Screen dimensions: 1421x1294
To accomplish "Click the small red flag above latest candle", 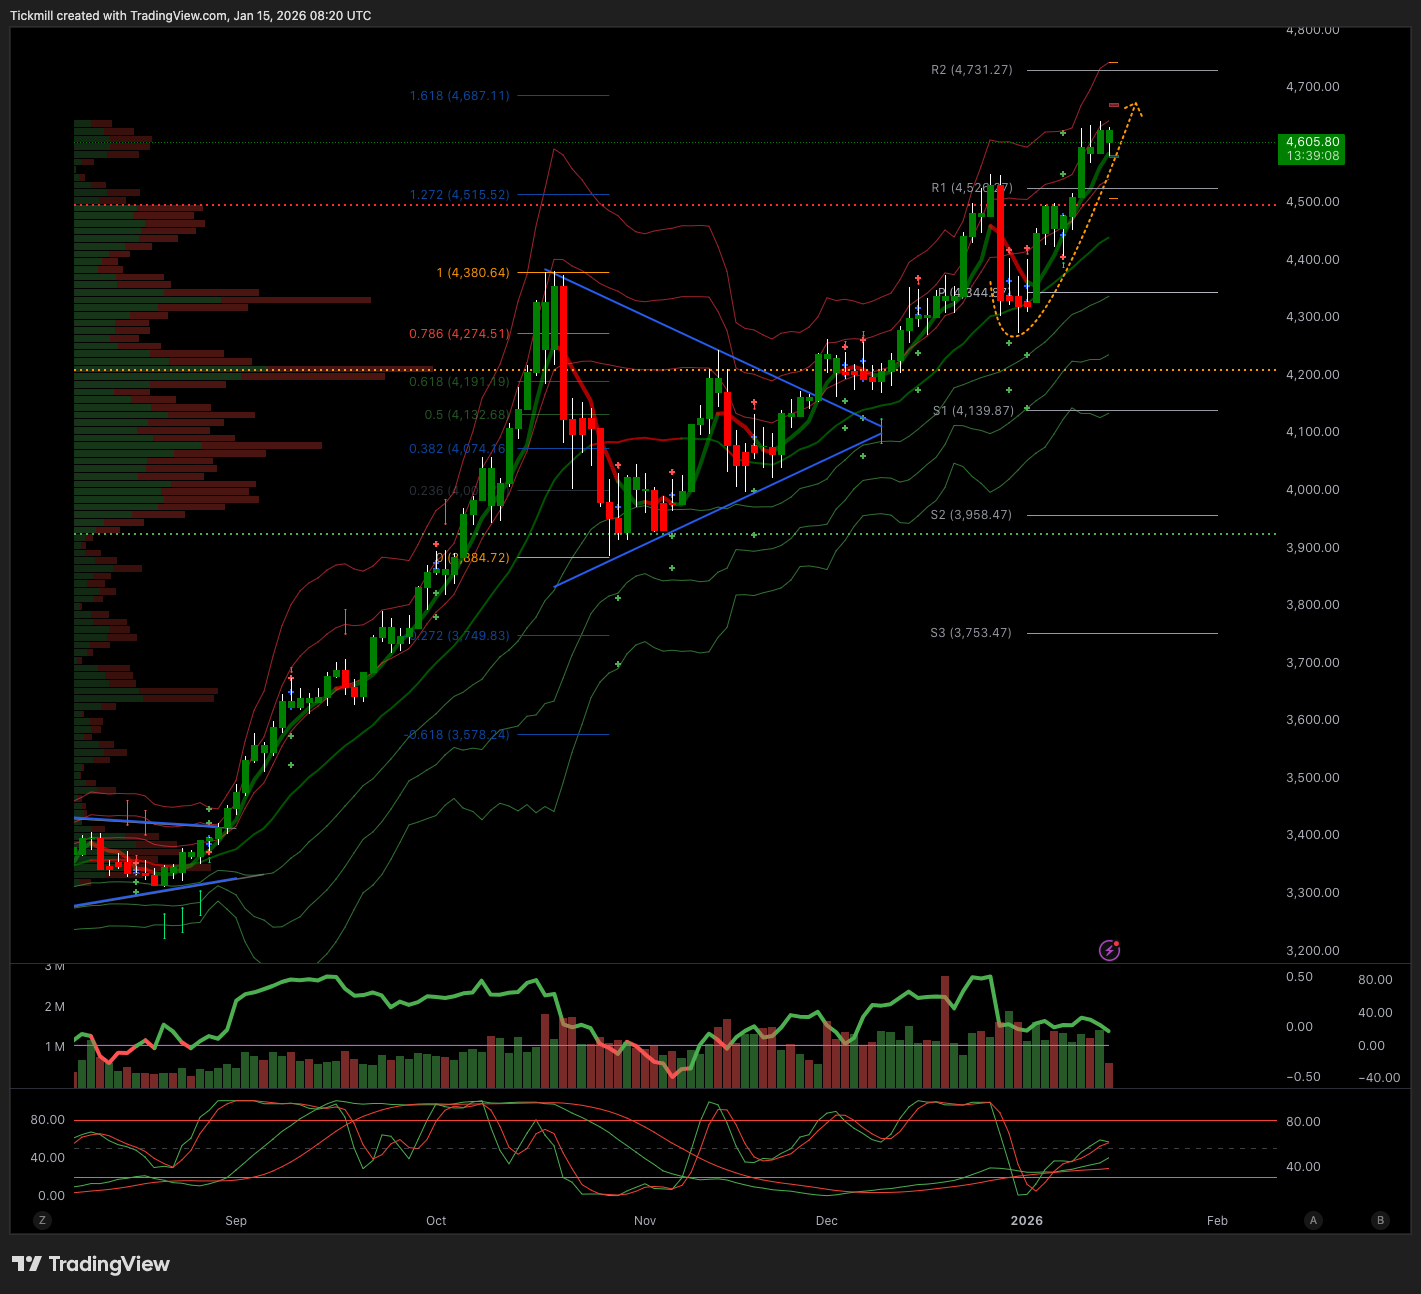I will click(x=1113, y=105).
